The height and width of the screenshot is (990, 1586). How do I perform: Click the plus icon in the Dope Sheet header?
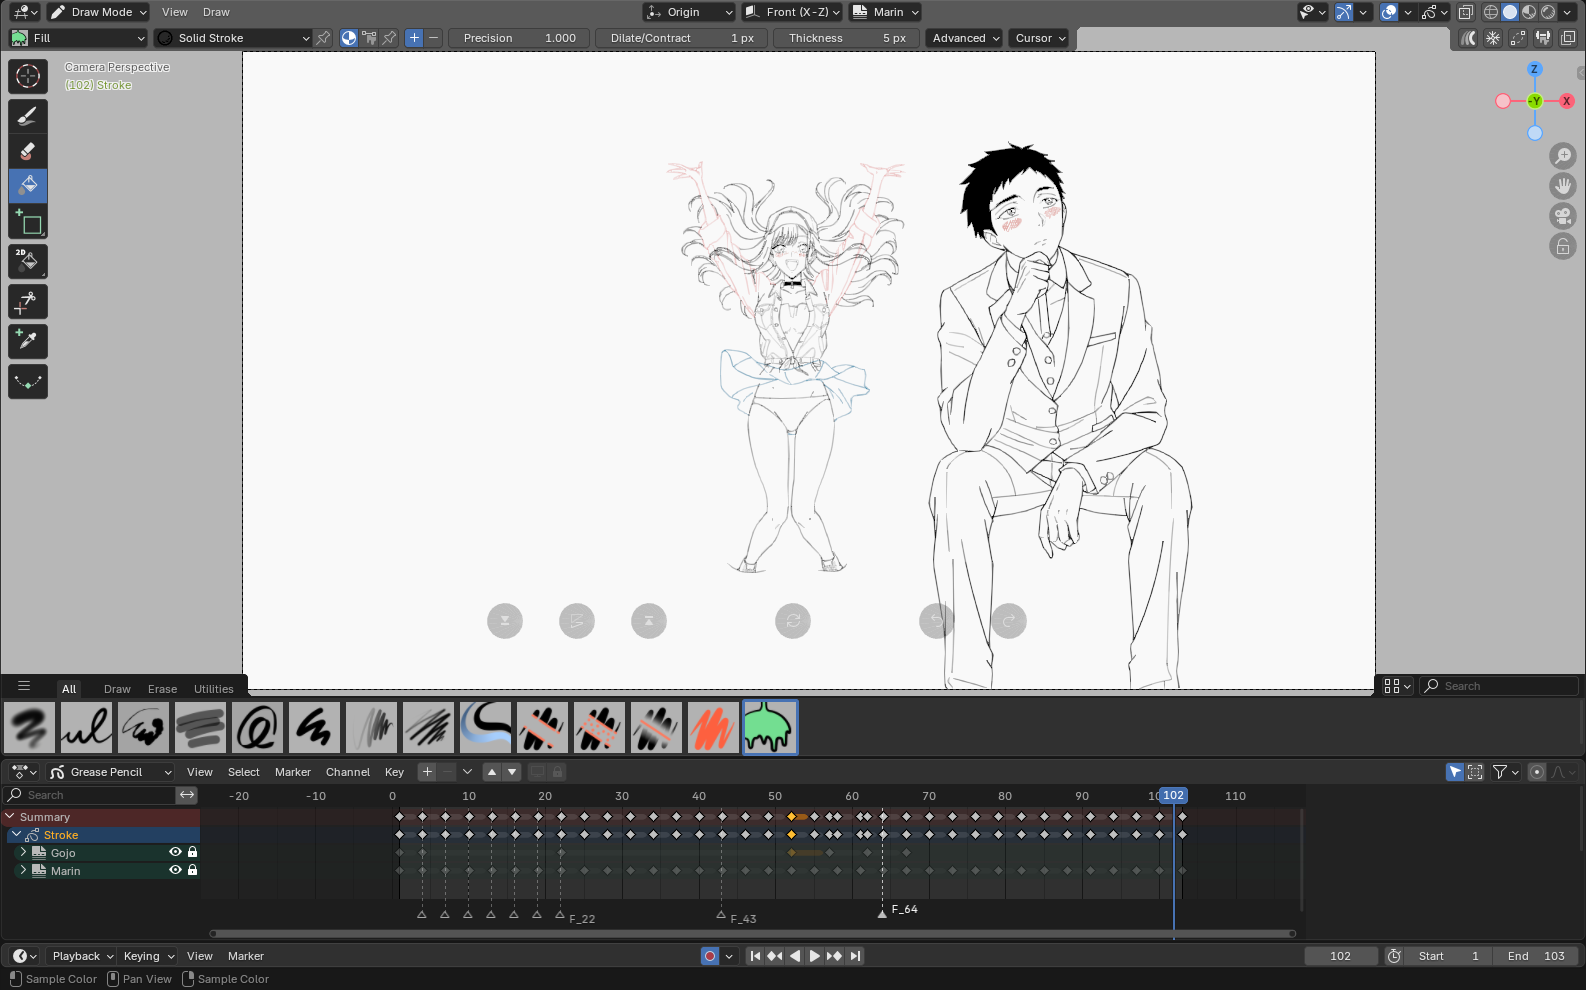427,772
